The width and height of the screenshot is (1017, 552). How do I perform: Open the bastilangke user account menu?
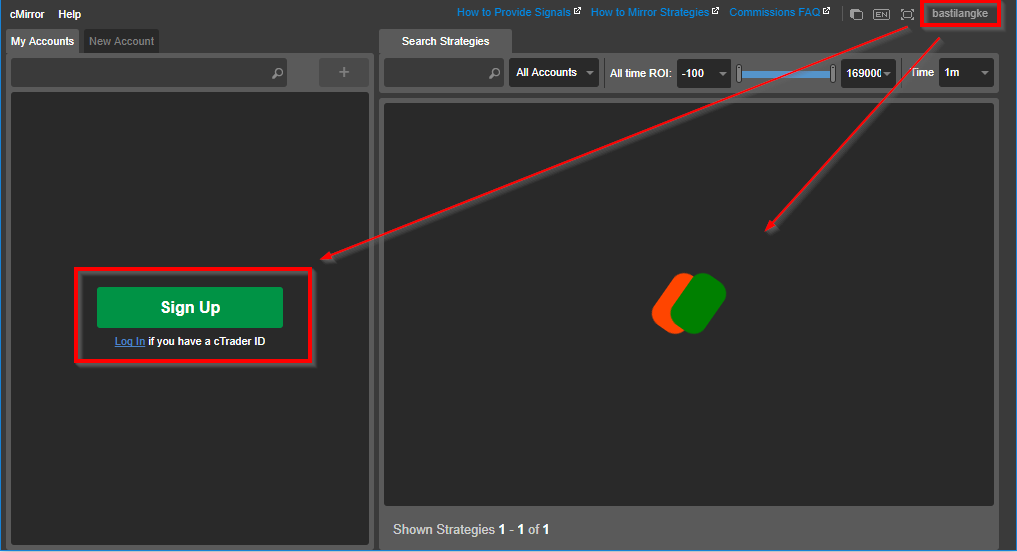click(x=960, y=14)
